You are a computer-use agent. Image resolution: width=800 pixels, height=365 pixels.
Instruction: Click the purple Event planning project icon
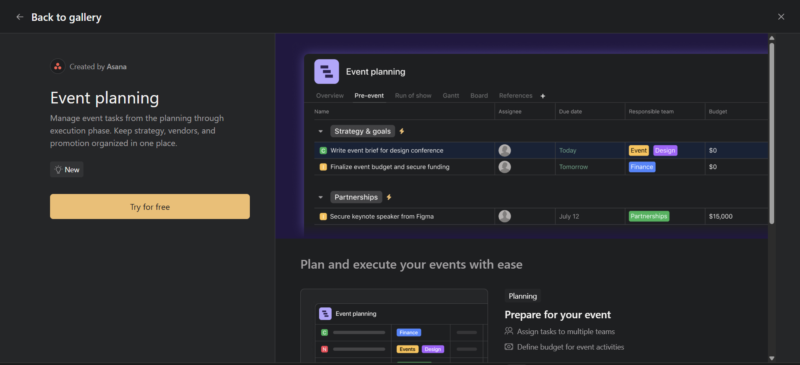click(x=327, y=71)
